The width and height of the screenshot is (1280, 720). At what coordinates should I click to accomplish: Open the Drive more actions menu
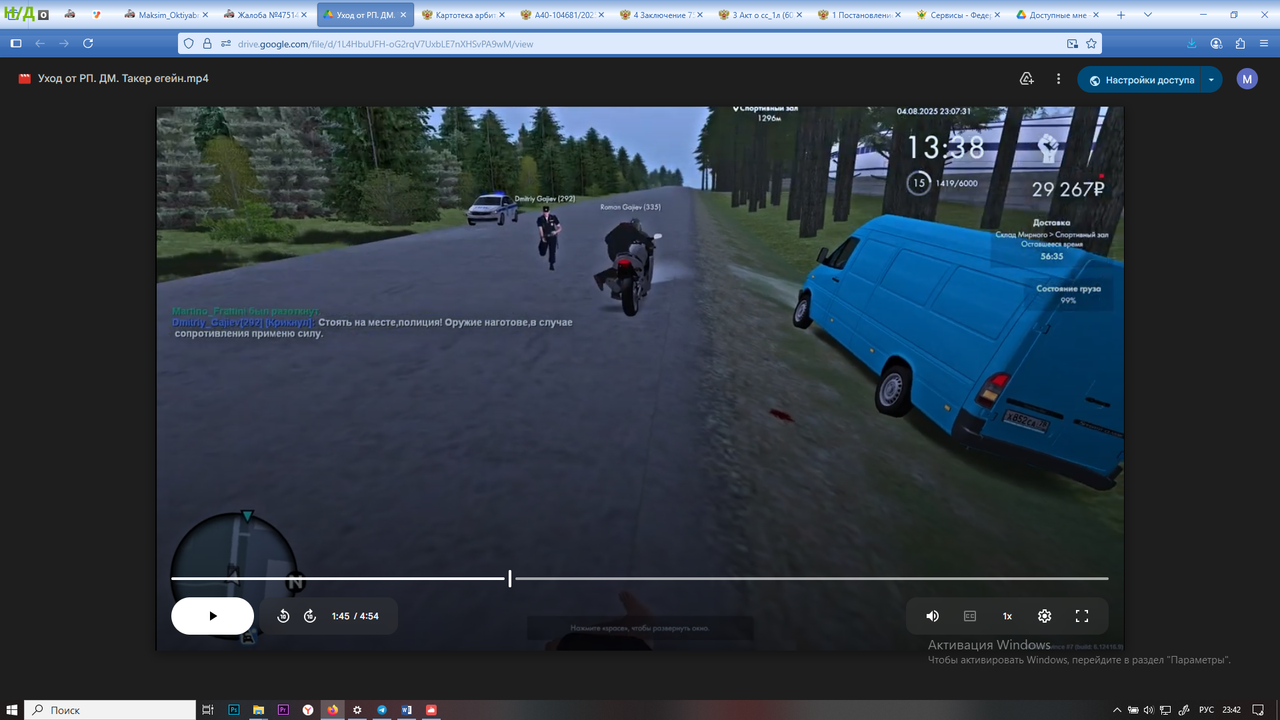pyautogui.click(x=1058, y=79)
